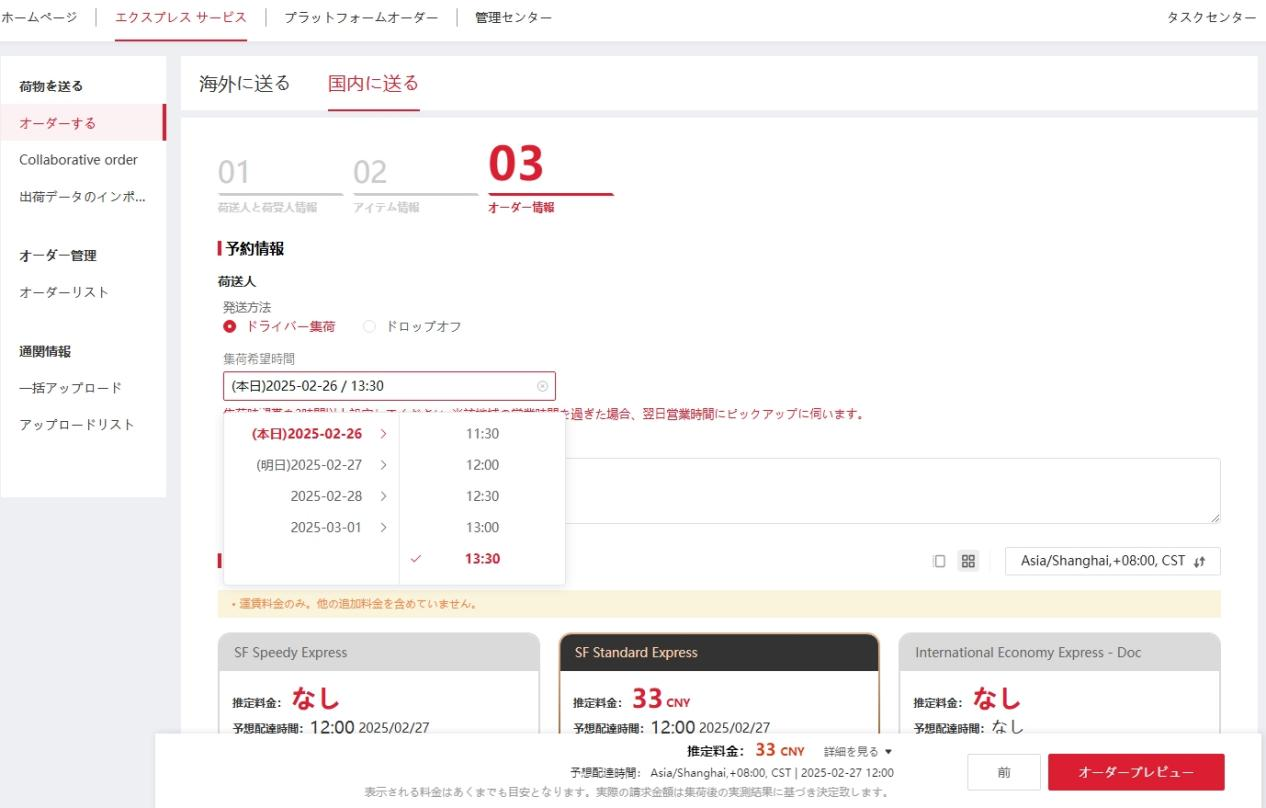The width and height of the screenshot is (1266, 808).
Task: Open the Asia/Shanghai timezone selector
Action: click(x=1100, y=561)
